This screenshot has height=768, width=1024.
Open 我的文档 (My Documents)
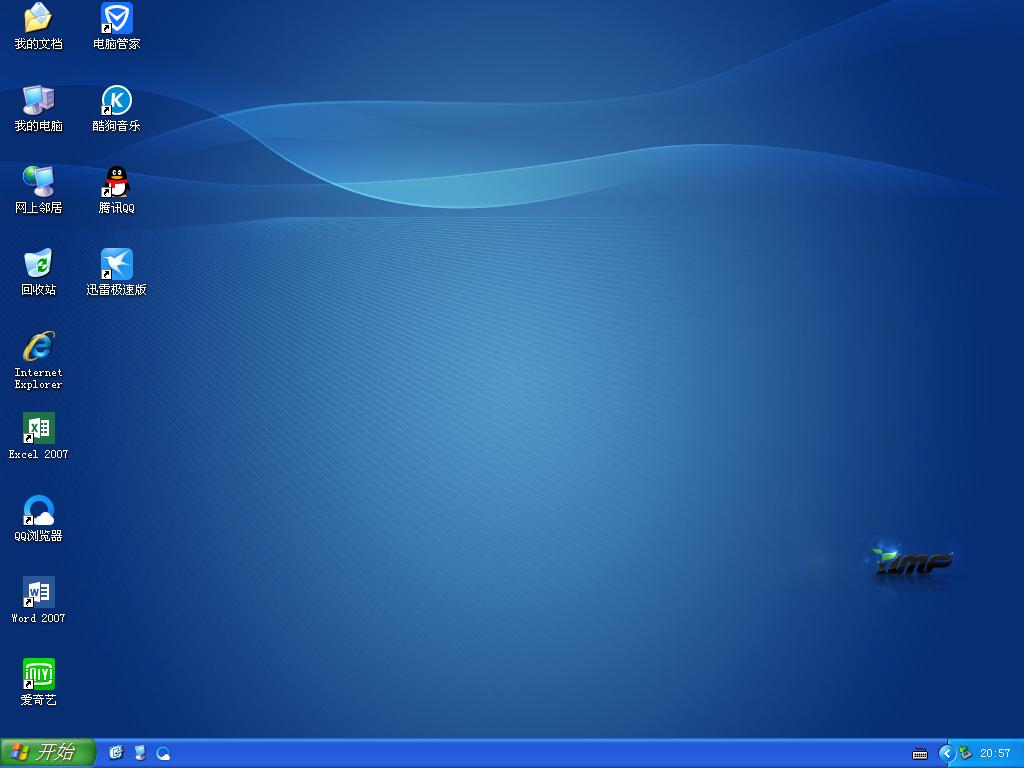[37, 25]
